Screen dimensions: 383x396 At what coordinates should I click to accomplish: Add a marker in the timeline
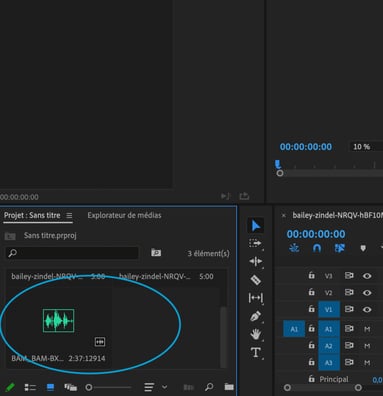[363, 248]
